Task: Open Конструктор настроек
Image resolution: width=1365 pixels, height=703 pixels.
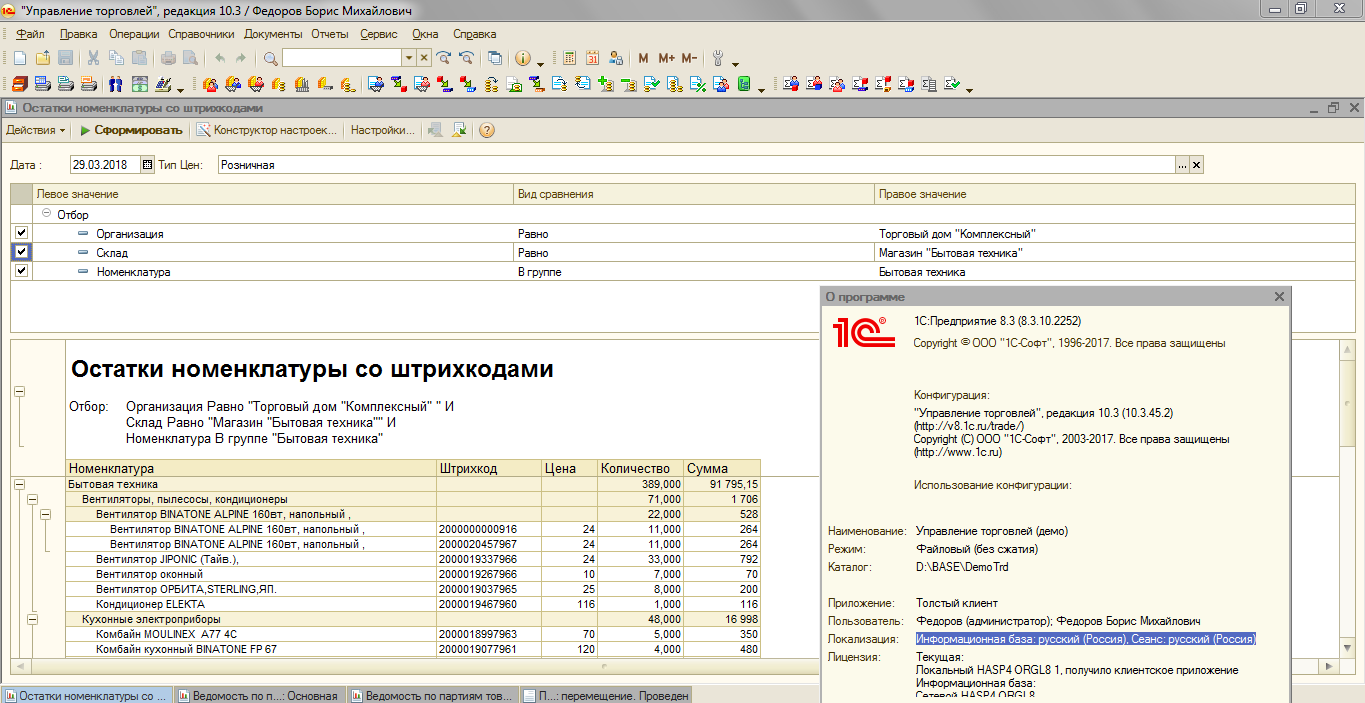Action: 268,130
